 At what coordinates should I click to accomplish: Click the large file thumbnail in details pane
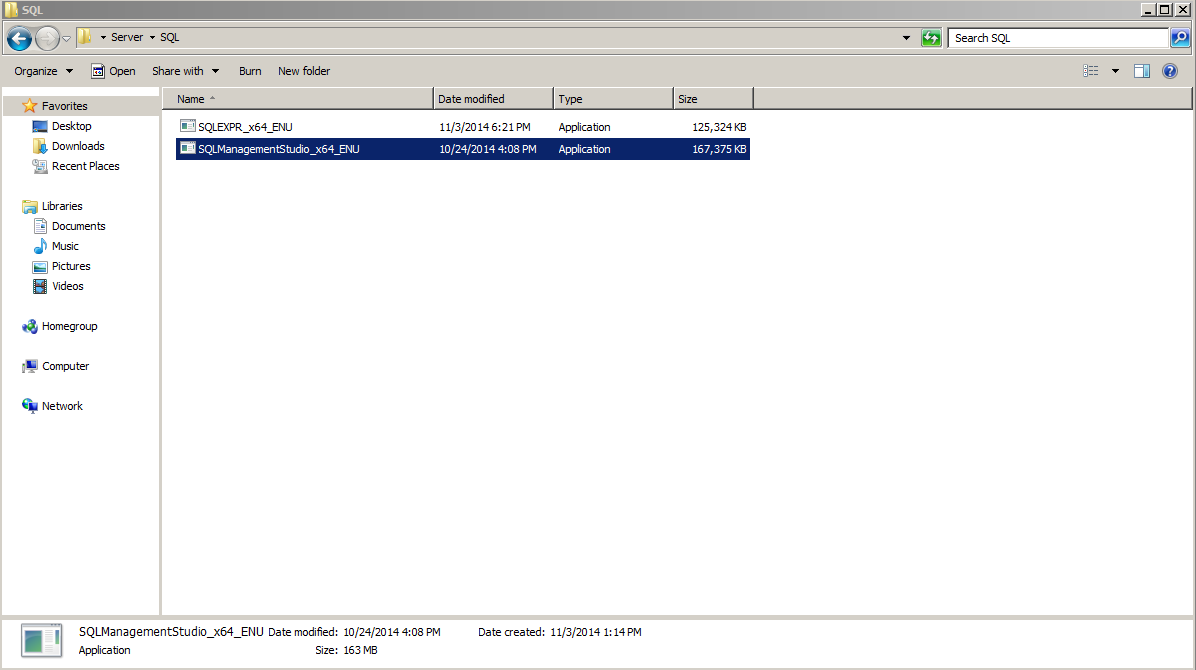42,640
